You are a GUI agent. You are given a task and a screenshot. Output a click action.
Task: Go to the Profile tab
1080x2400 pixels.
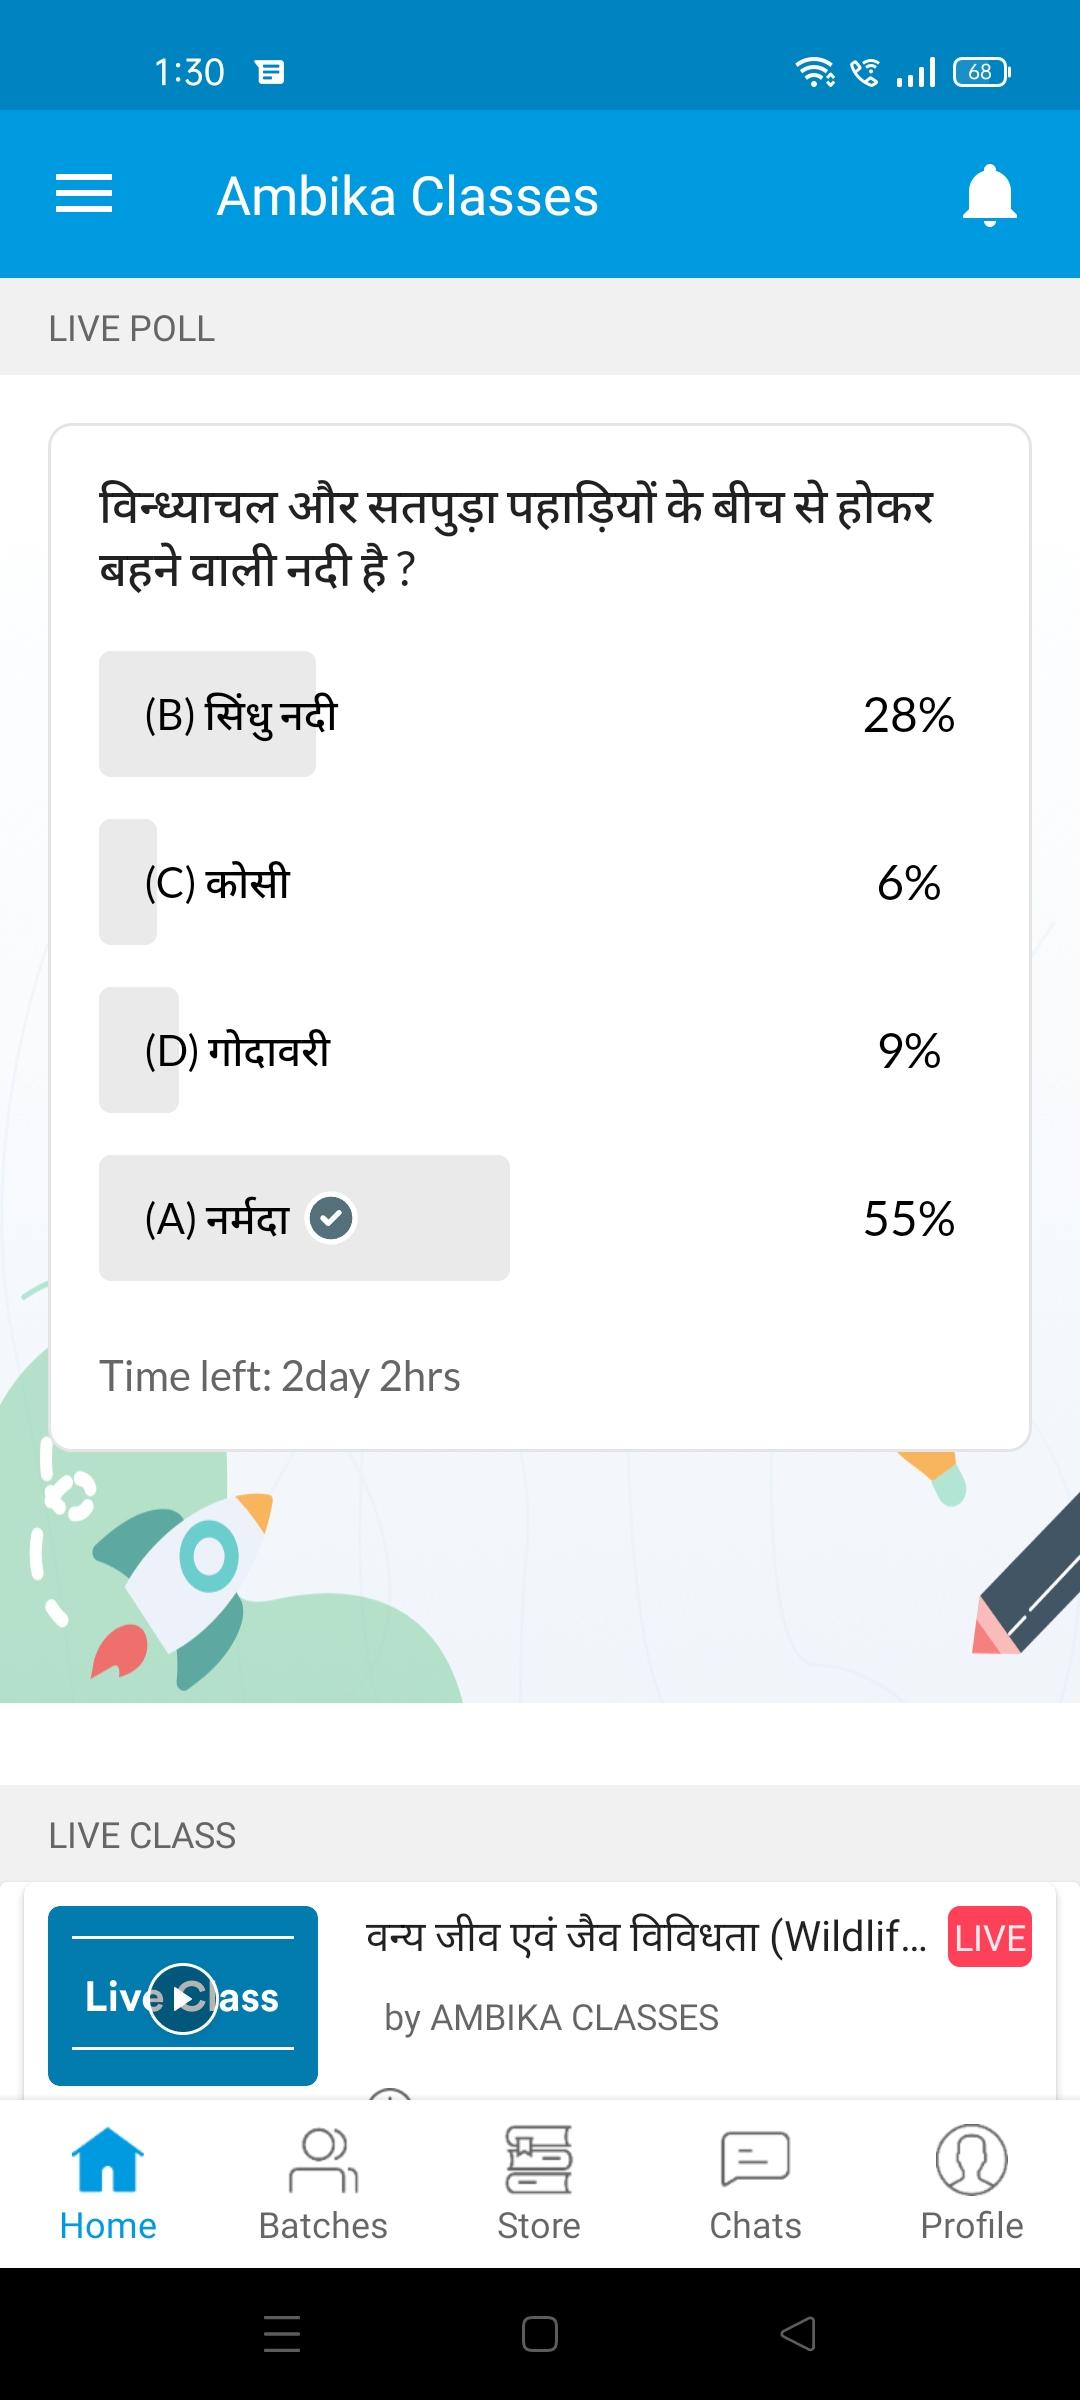[971, 2184]
